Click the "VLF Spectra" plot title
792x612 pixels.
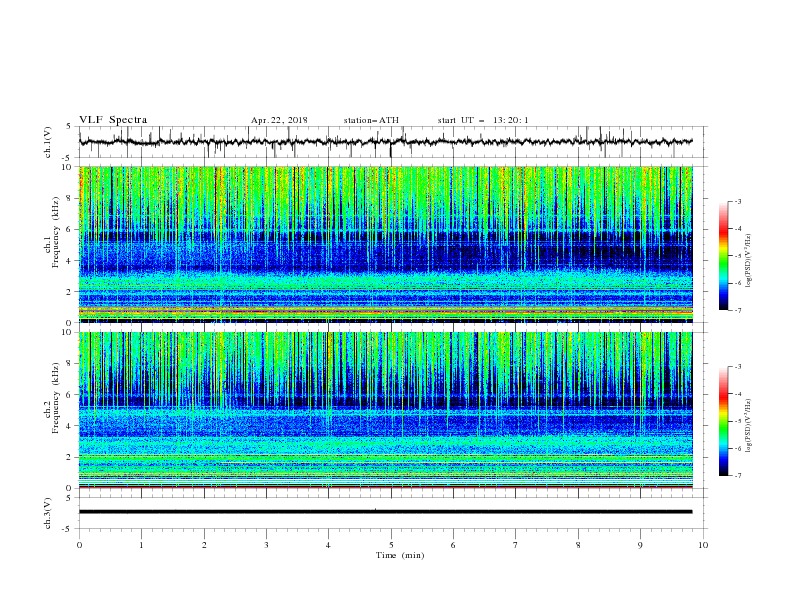click(113, 120)
